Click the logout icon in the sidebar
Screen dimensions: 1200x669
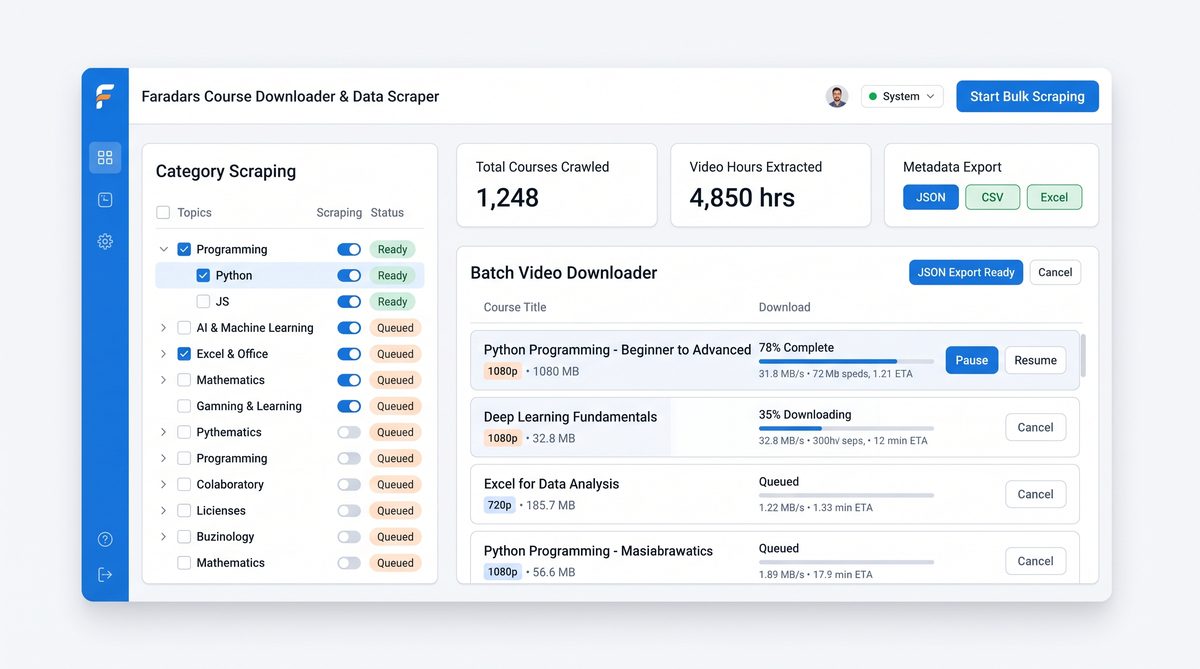(x=105, y=574)
